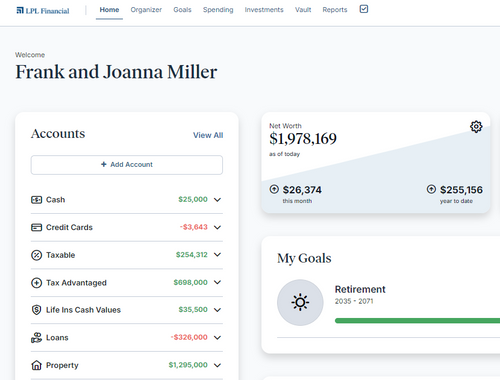Viewport: 500px width, 380px height.
Task: Click the $26,374 this month figure
Action: click(x=302, y=190)
